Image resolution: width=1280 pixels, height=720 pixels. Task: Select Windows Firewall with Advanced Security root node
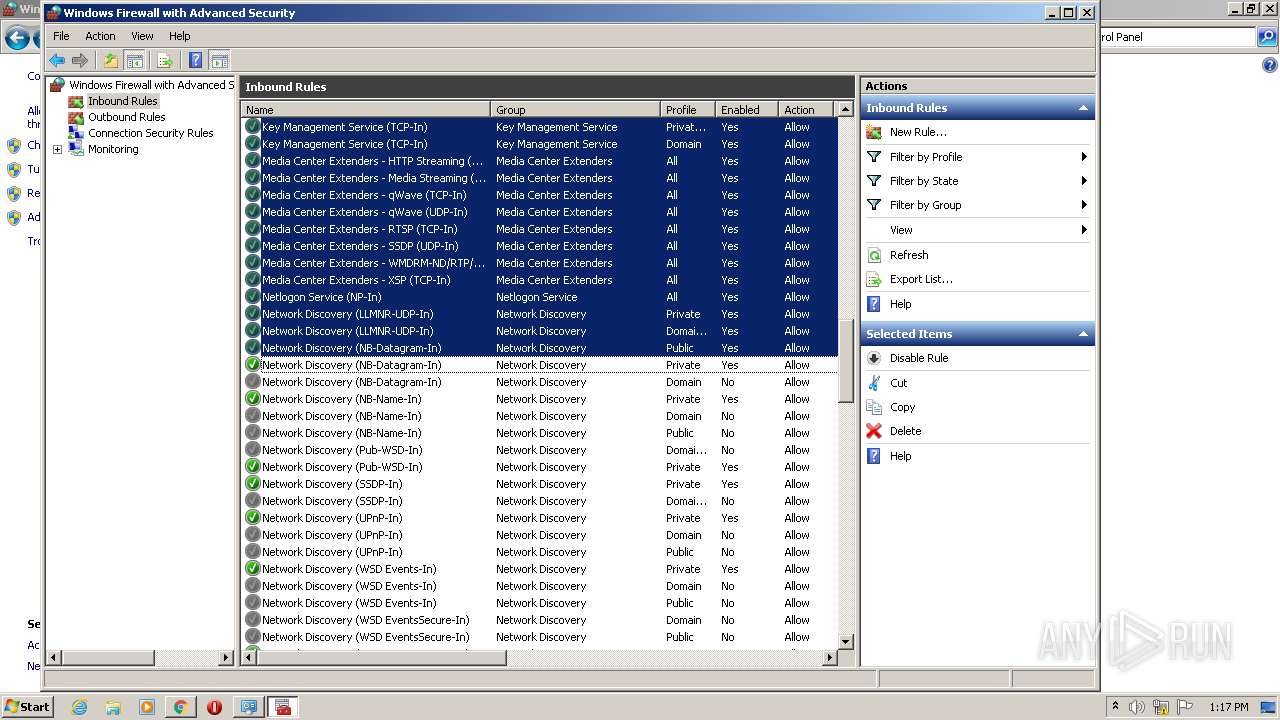coord(151,85)
